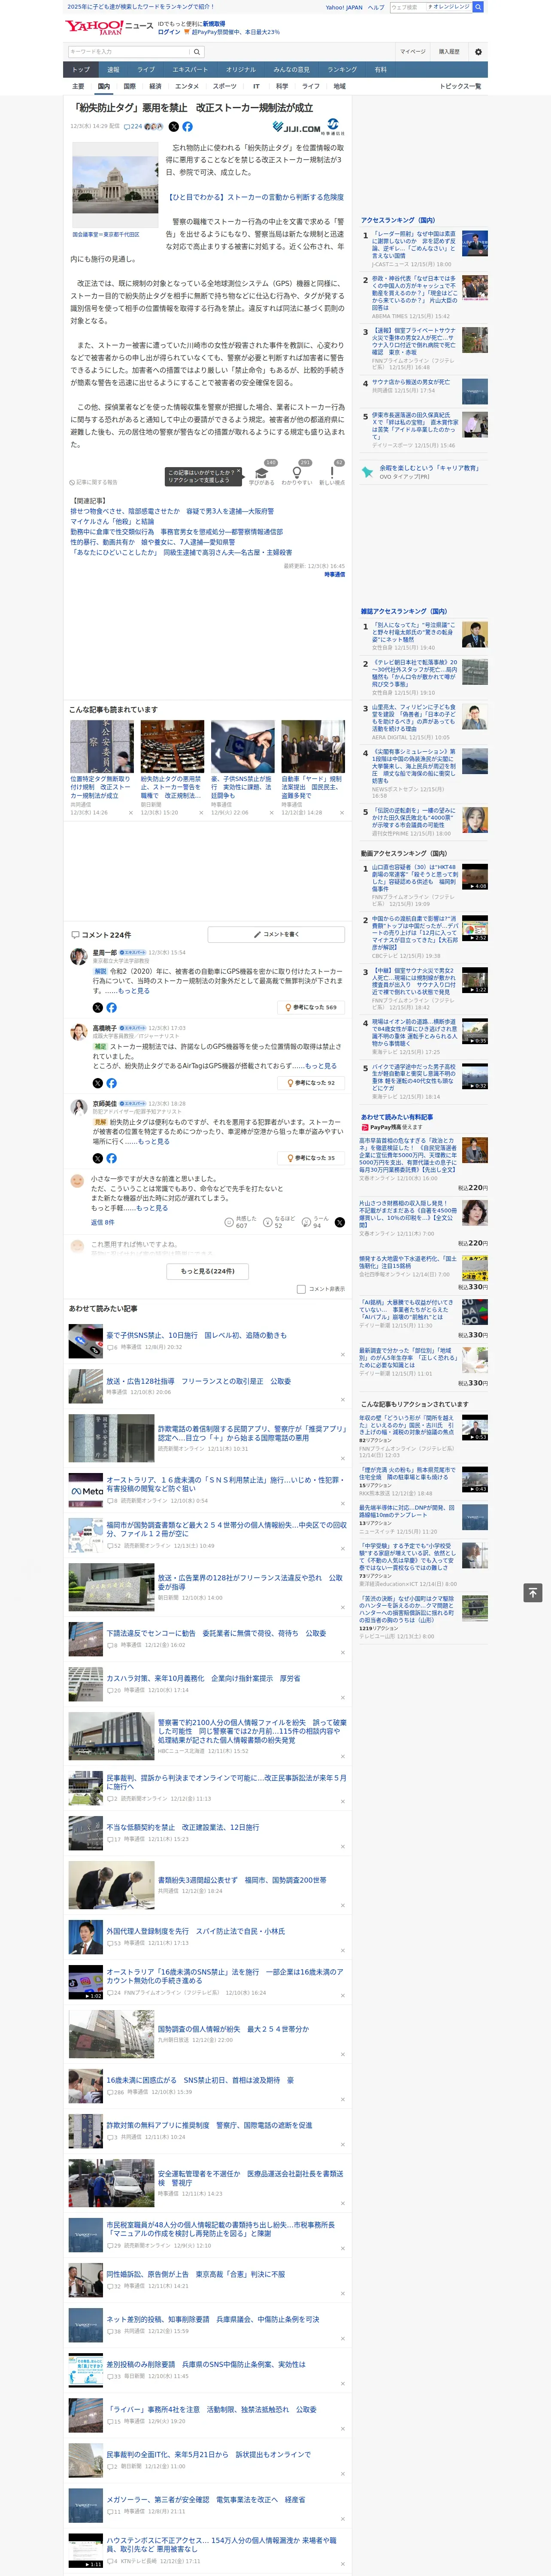Report this article via 記事に関する報告
The width and height of the screenshot is (551, 2576).
94,482
